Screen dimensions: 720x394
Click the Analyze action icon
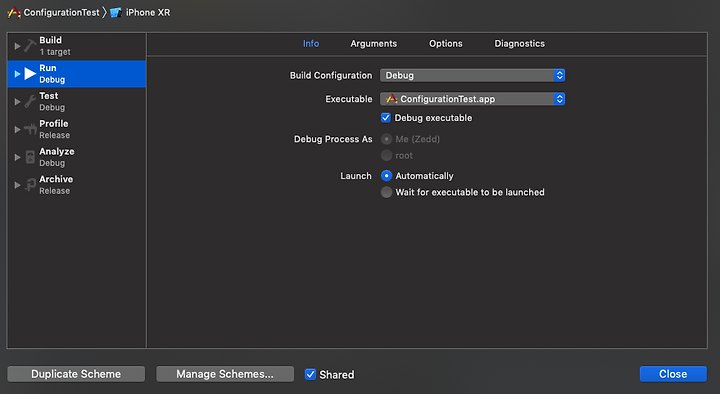tap(30, 157)
